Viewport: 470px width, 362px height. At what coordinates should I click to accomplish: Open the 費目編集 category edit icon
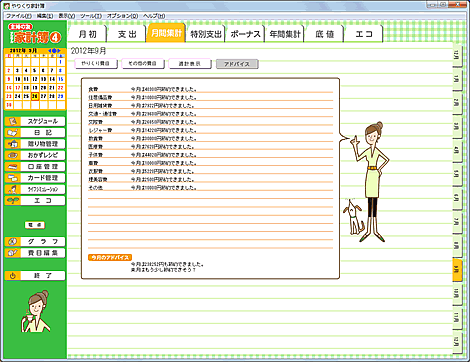(13, 253)
